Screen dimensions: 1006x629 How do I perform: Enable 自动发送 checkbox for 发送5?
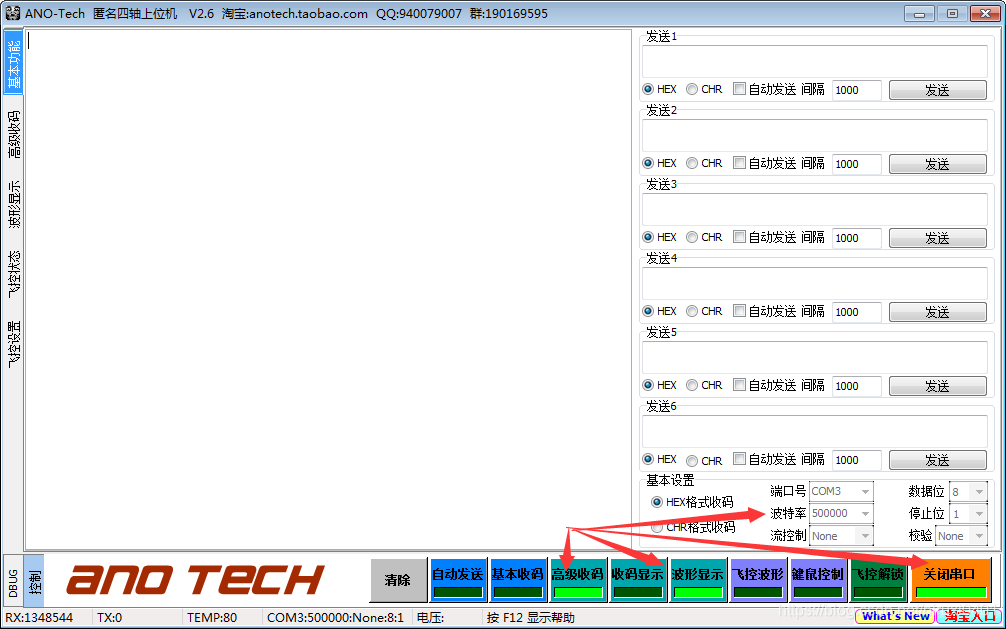739,385
